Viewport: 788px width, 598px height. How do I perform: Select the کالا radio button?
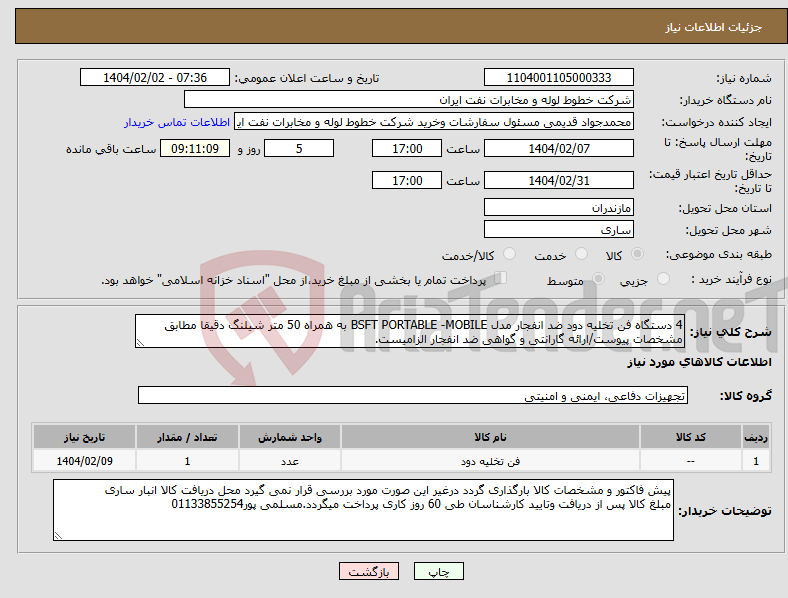click(637, 254)
